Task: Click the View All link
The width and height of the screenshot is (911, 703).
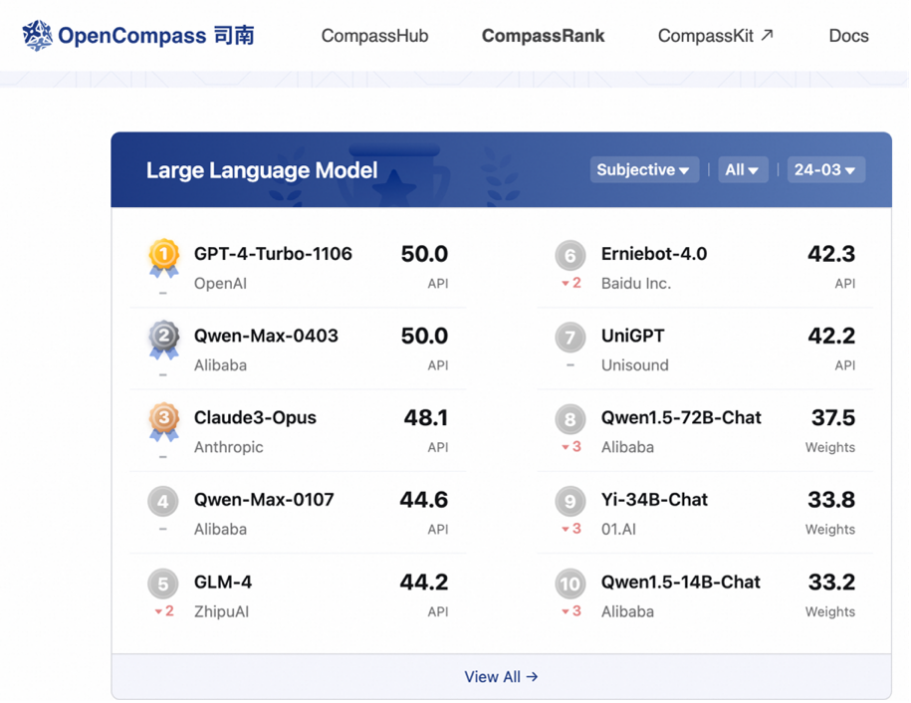Action: (501, 676)
